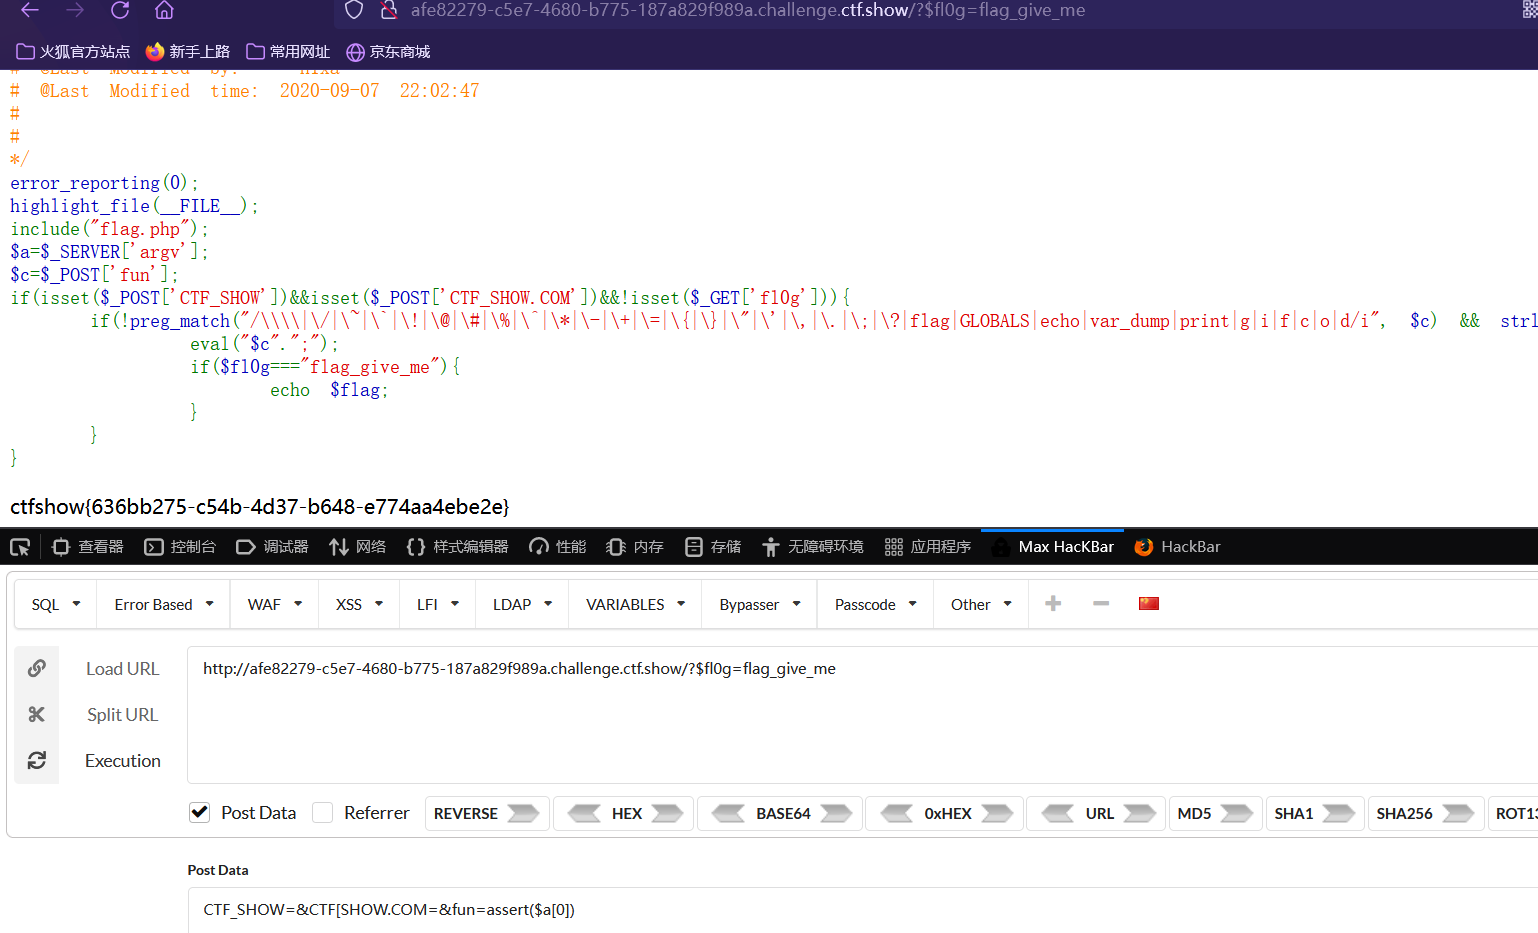The height and width of the screenshot is (933, 1538).
Task: Expand the SQL dropdown menu
Action: (x=56, y=604)
